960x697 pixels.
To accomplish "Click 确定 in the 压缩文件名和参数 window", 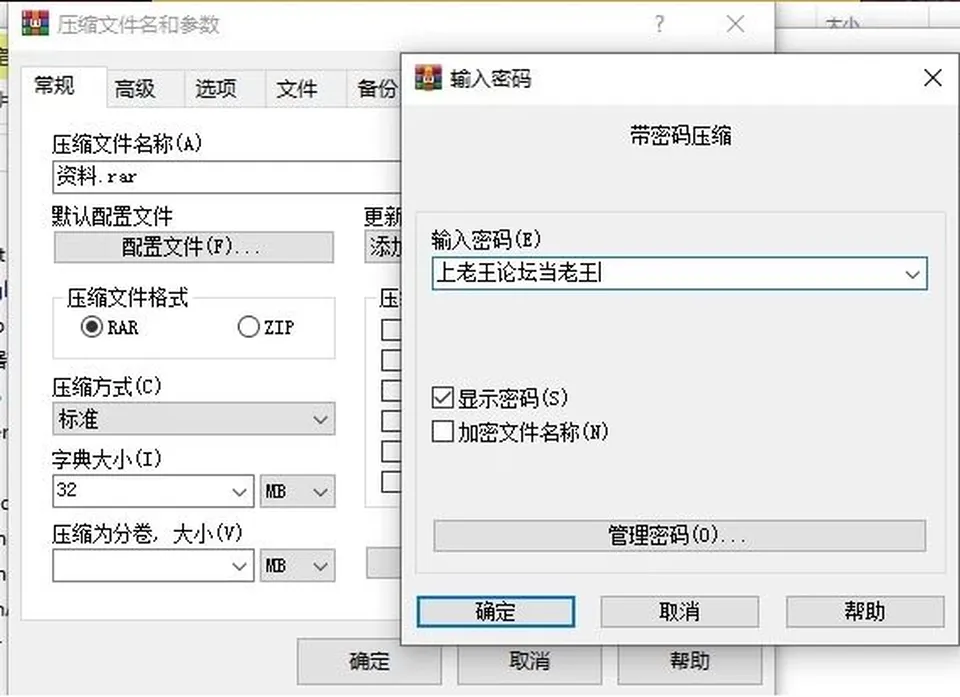I will (369, 661).
